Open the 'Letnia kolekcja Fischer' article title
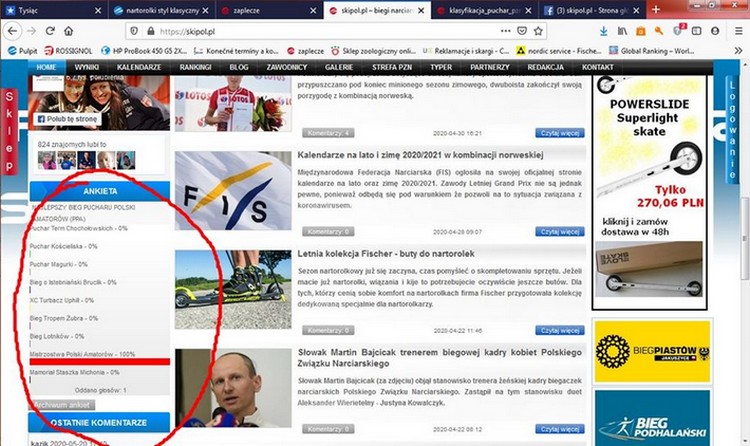The height and width of the screenshot is (446, 750). [x=386, y=254]
